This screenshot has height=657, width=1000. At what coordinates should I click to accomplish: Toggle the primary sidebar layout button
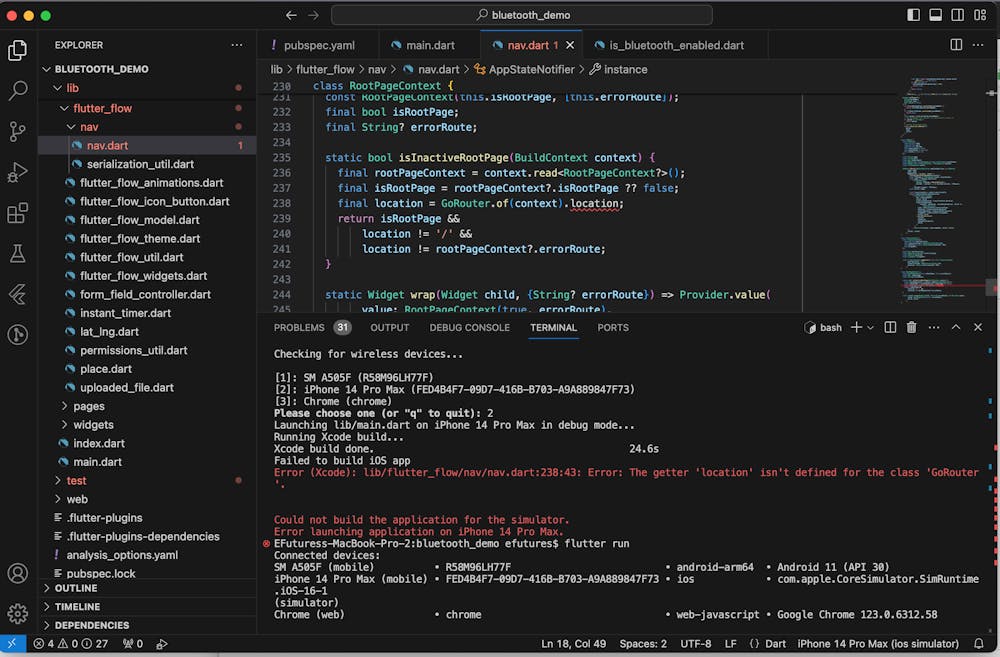tap(913, 15)
